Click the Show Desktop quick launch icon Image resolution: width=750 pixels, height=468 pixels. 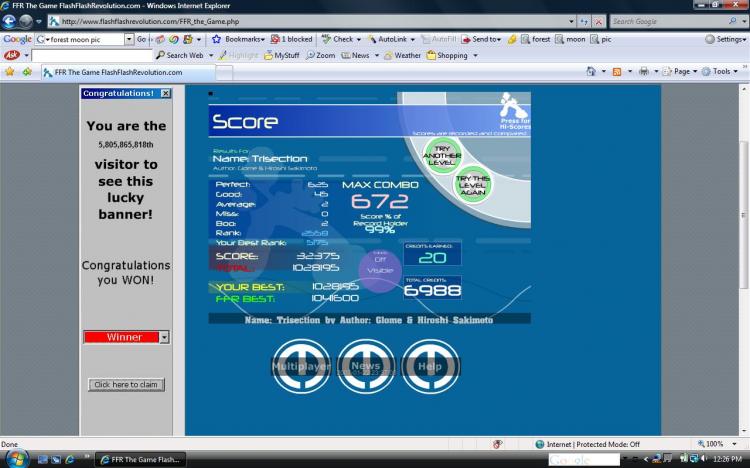(43, 459)
